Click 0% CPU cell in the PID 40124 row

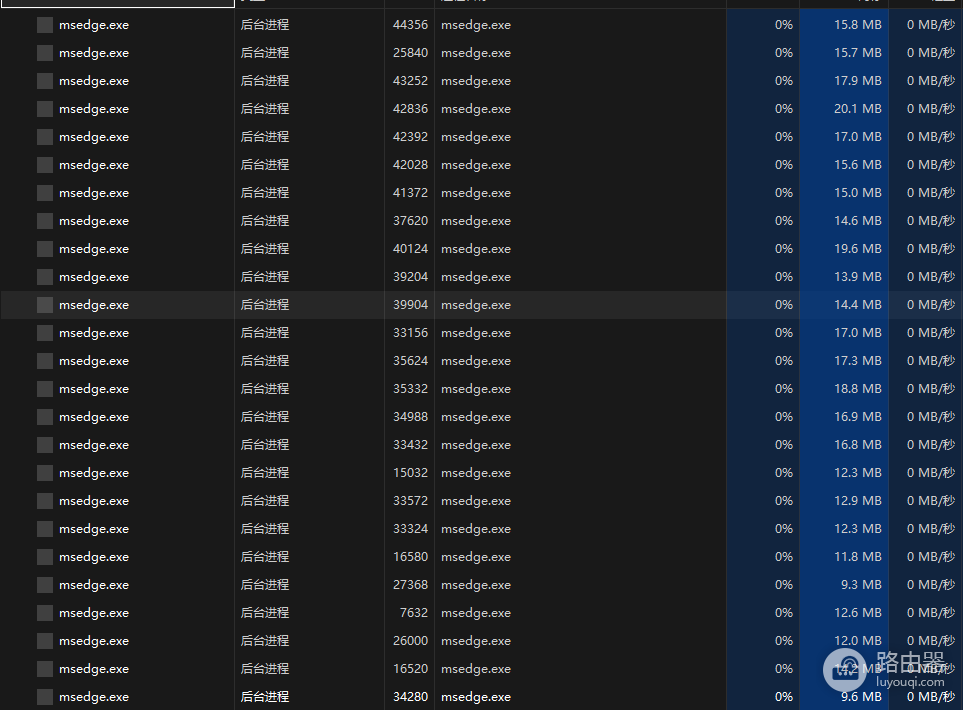(x=784, y=249)
